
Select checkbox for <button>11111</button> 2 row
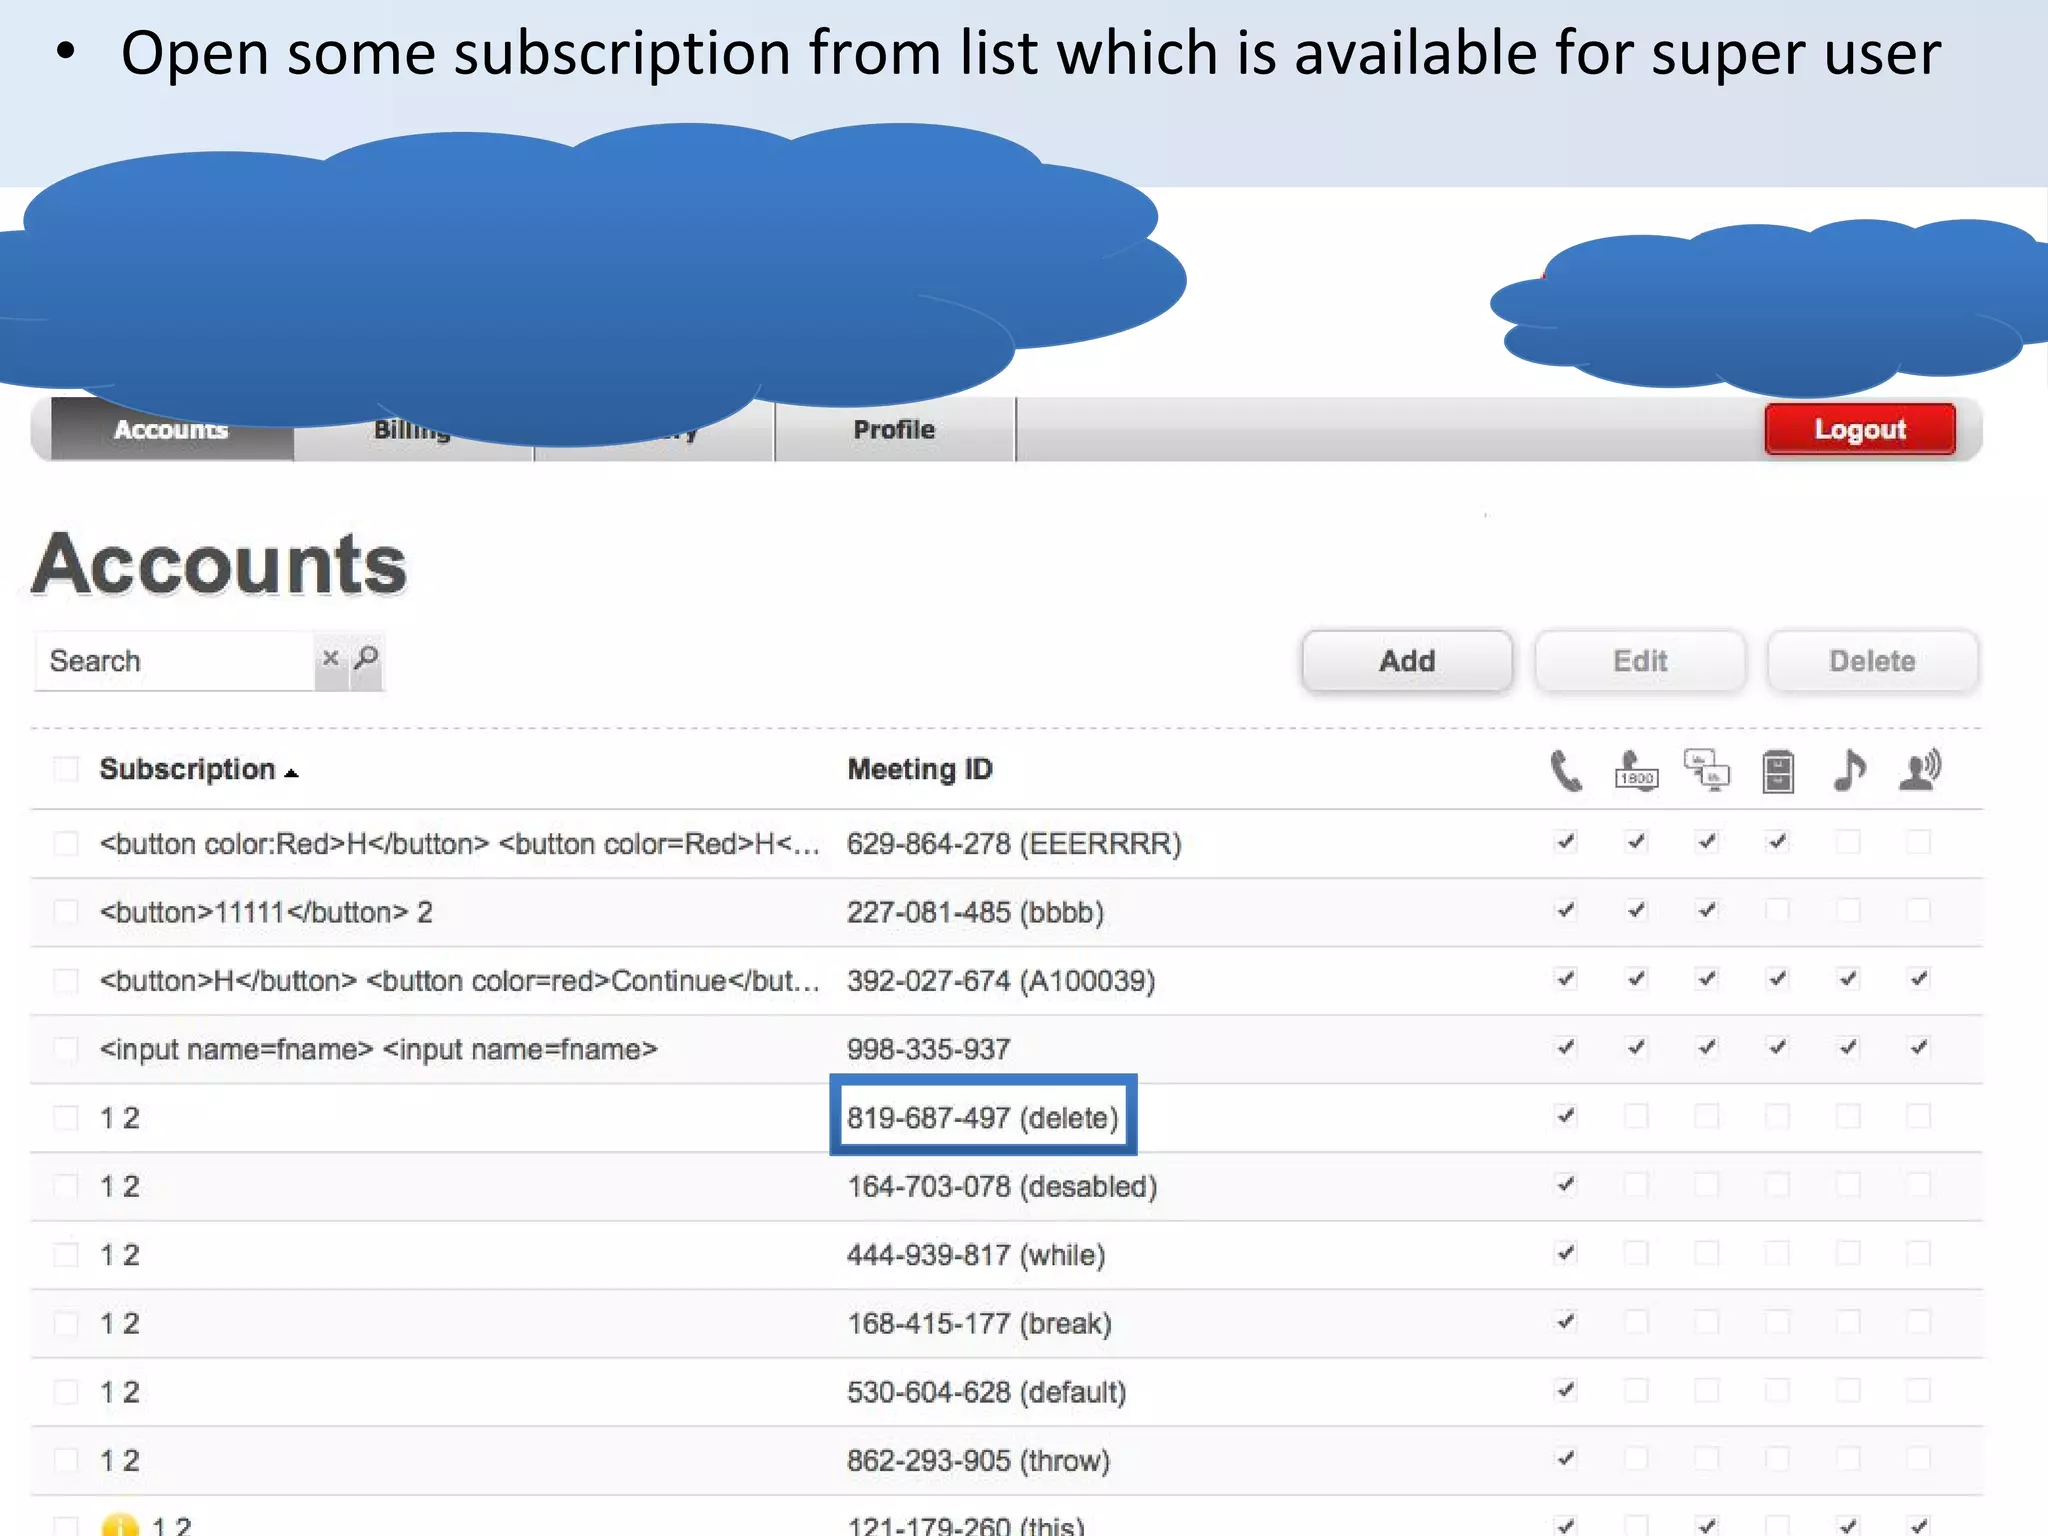[66, 912]
